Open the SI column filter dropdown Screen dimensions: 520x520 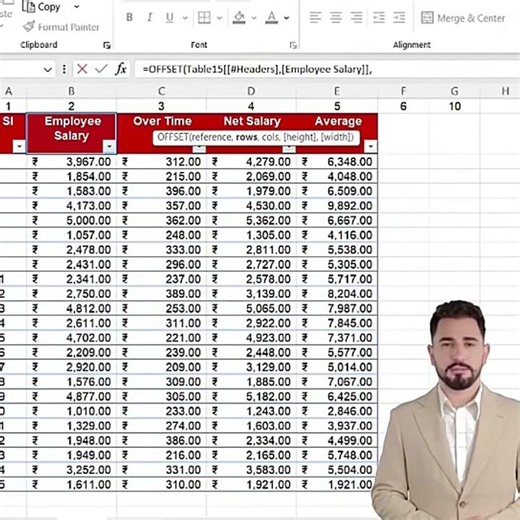click(x=19, y=146)
